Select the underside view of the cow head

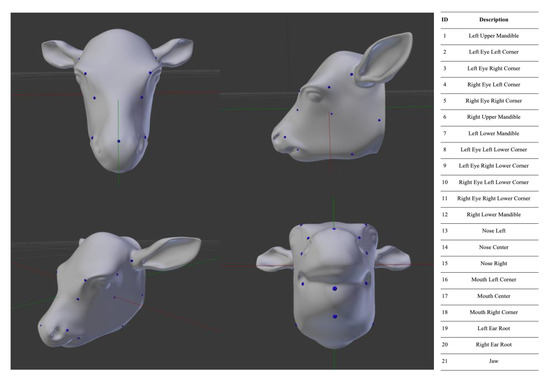333,285
